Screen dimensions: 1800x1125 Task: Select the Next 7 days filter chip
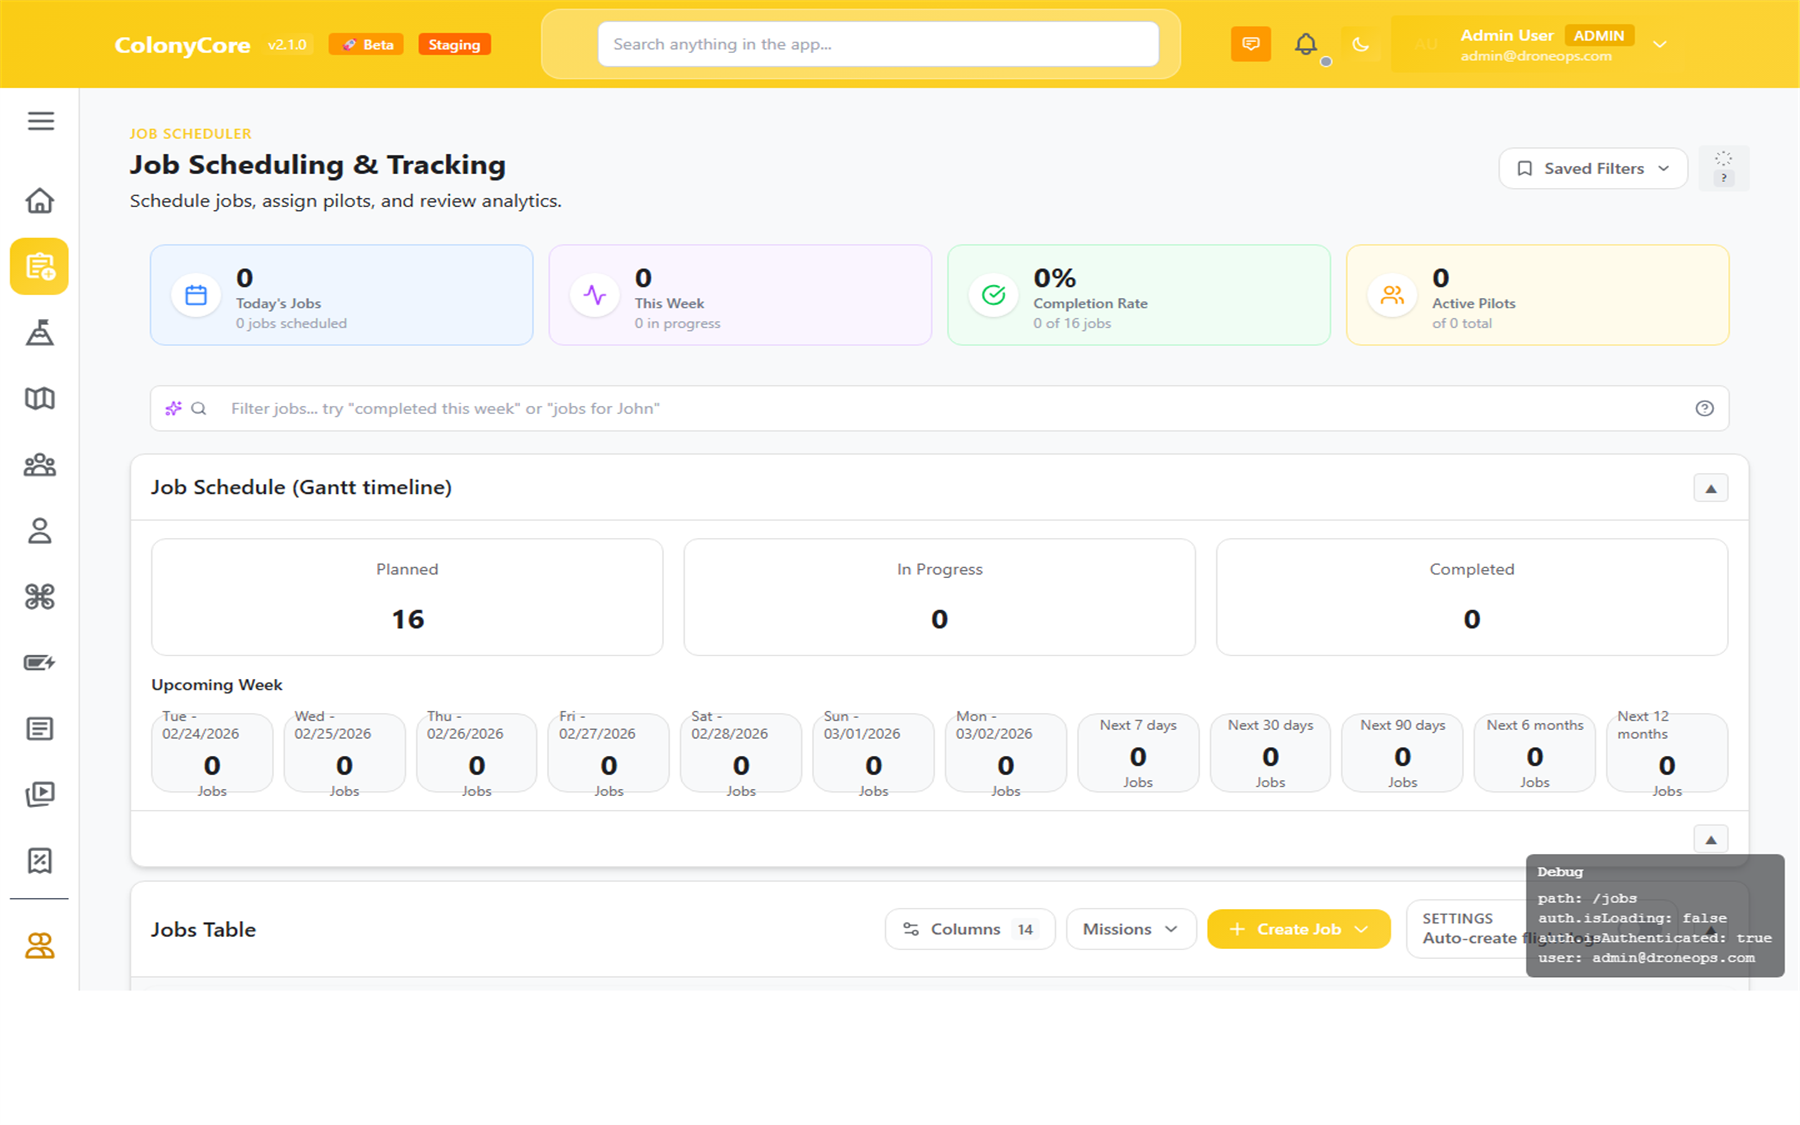[x=1137, y=752]
